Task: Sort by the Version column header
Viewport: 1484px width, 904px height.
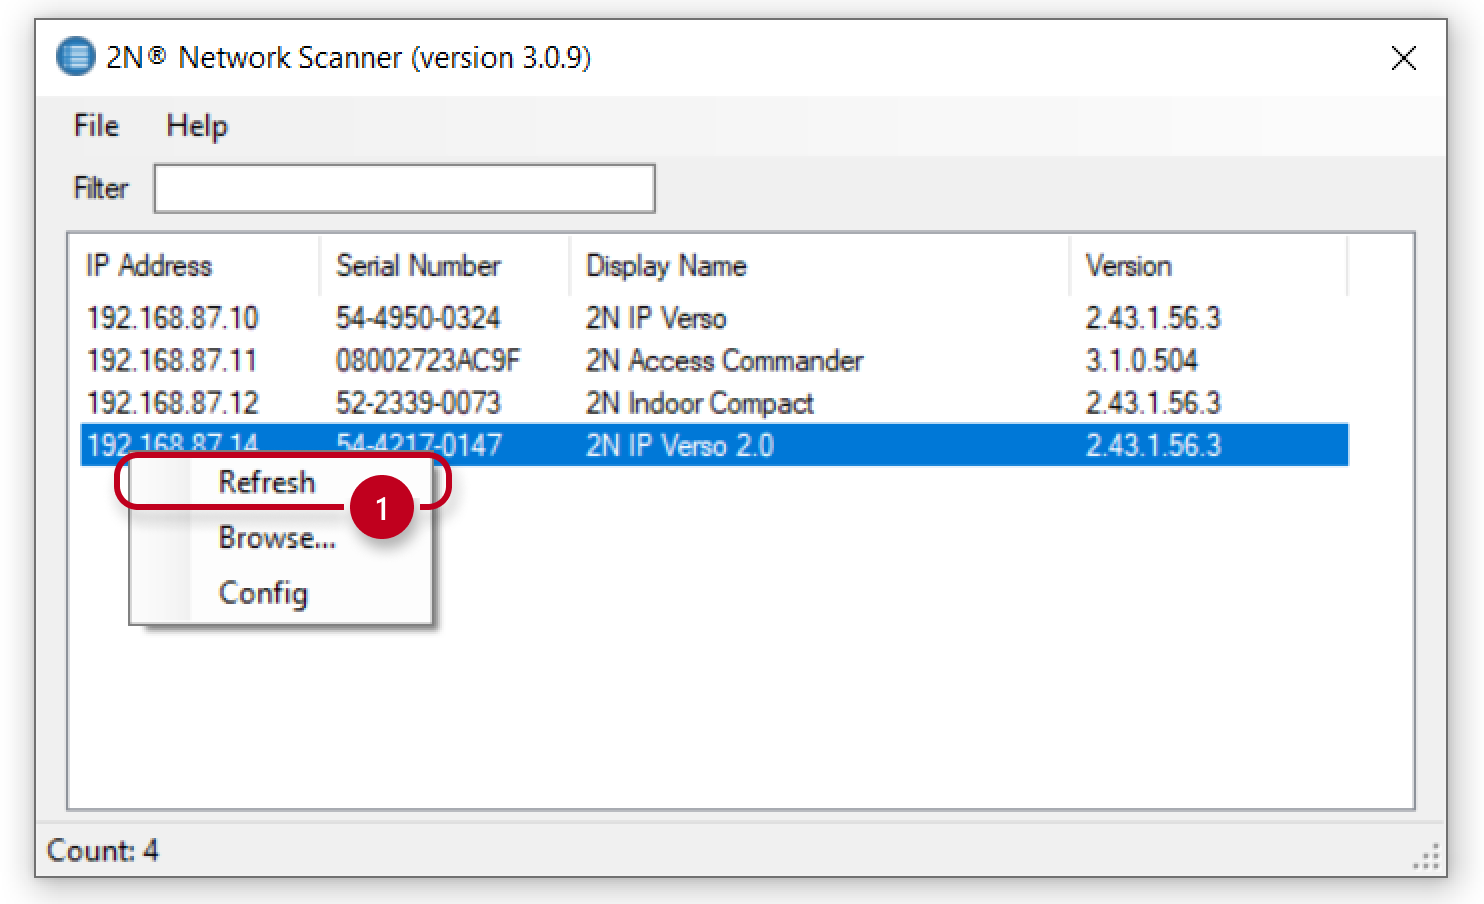Action: 1208,266
